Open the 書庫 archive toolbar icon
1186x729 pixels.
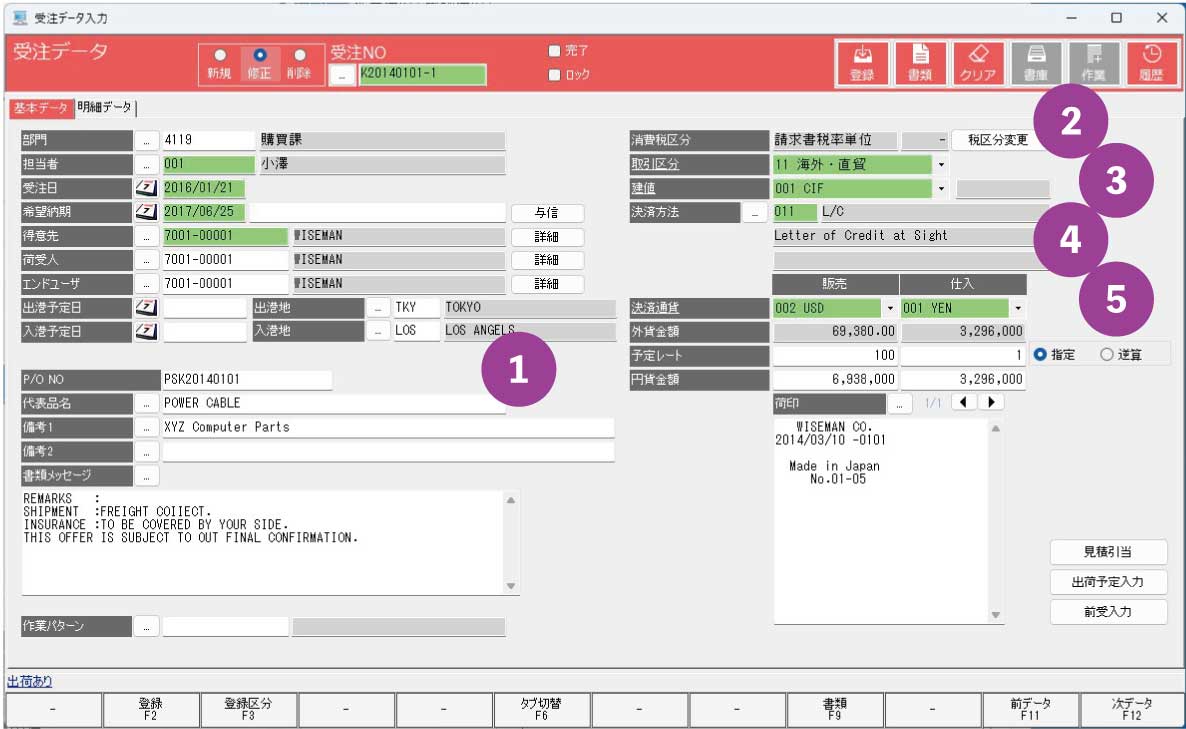click(x=1035, y=63)
